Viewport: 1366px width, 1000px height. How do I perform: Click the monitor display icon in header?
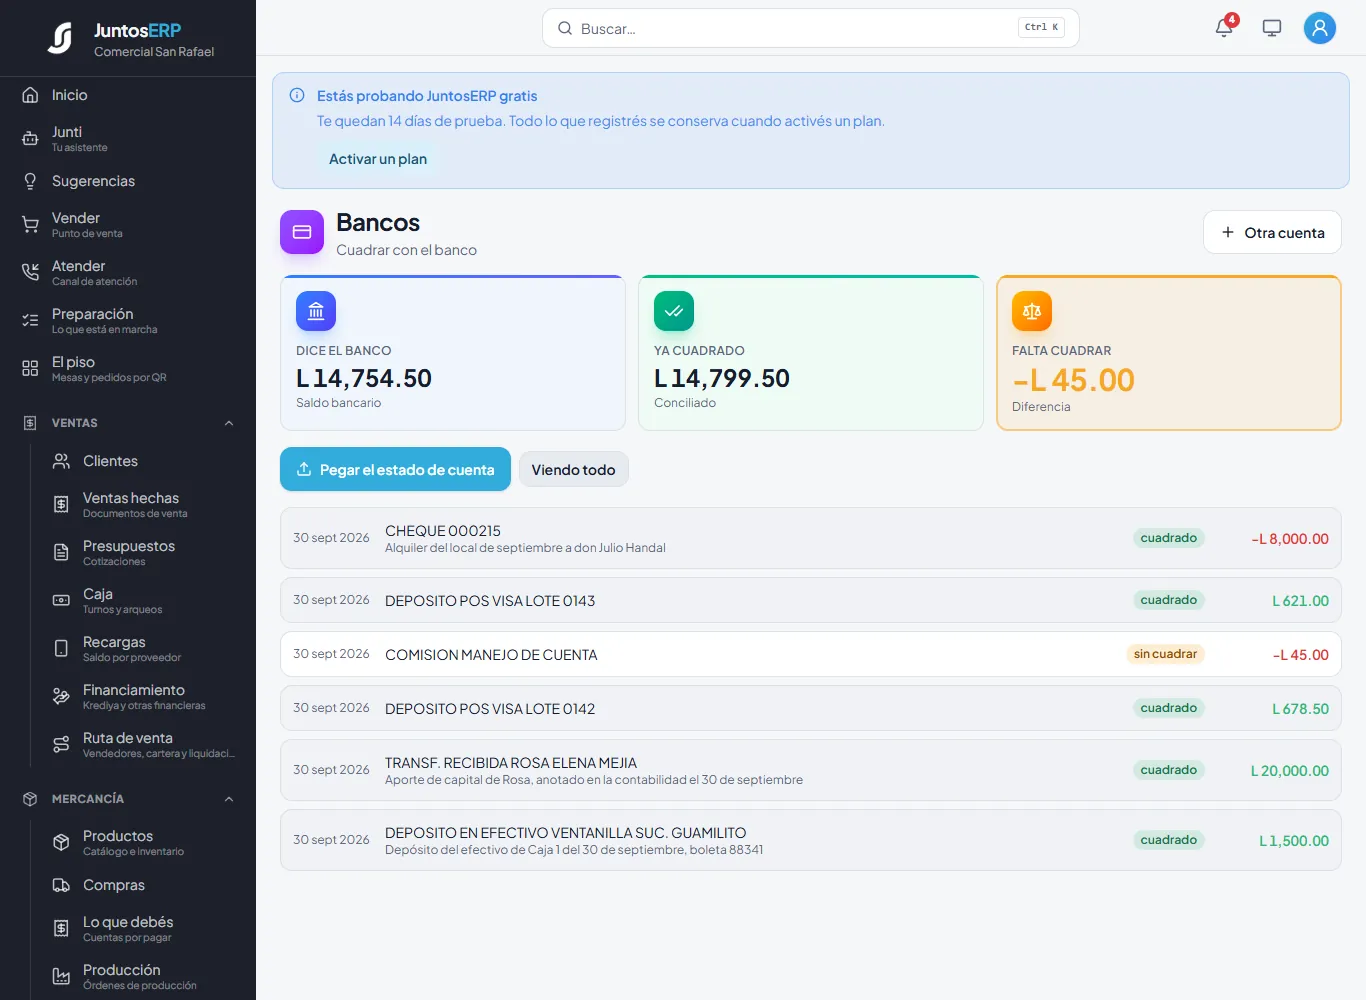pyautogui.click(x=1272, y=28)
